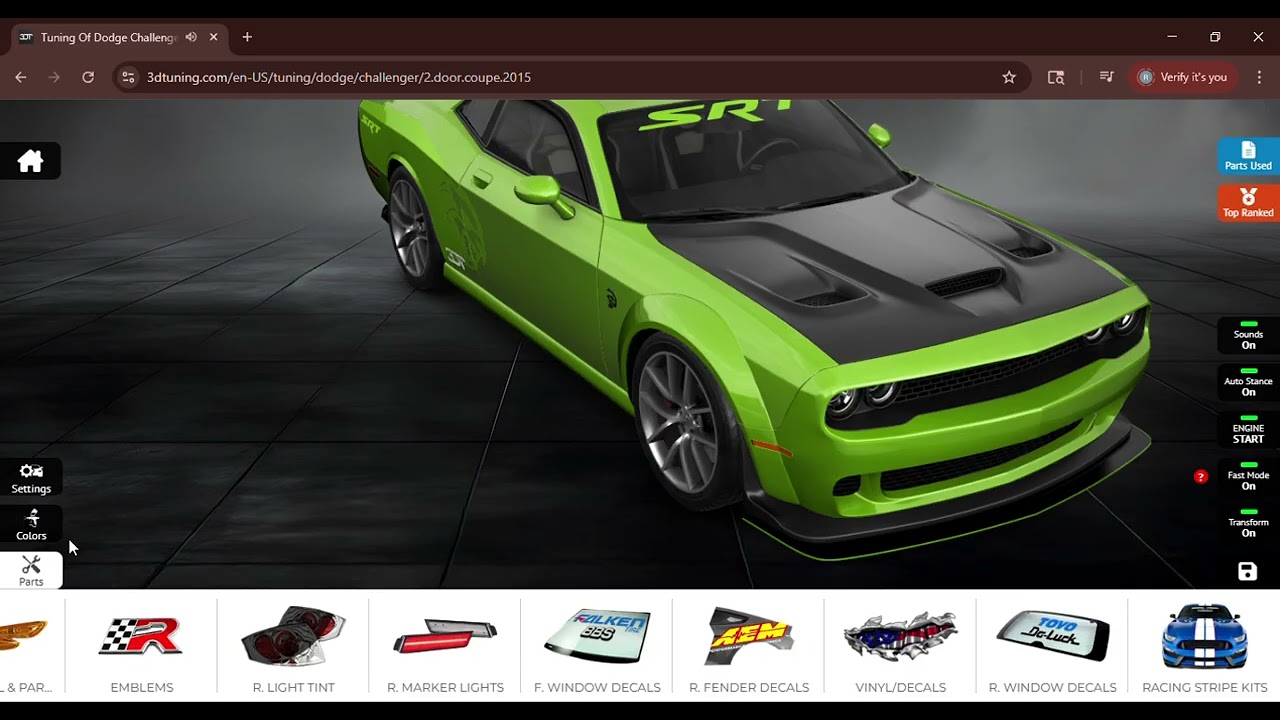Choose R. Marker Lights category
Viewport: 1280px width, 720px height.
click(445, 646)
